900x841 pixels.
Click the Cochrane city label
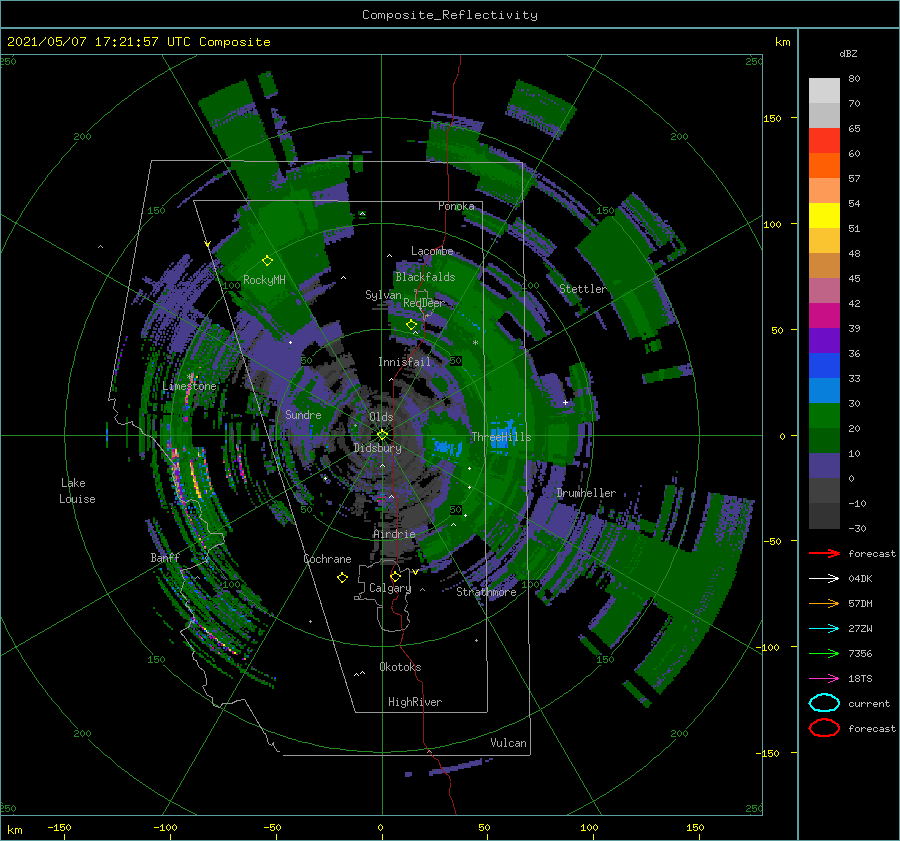click(327, 559)
